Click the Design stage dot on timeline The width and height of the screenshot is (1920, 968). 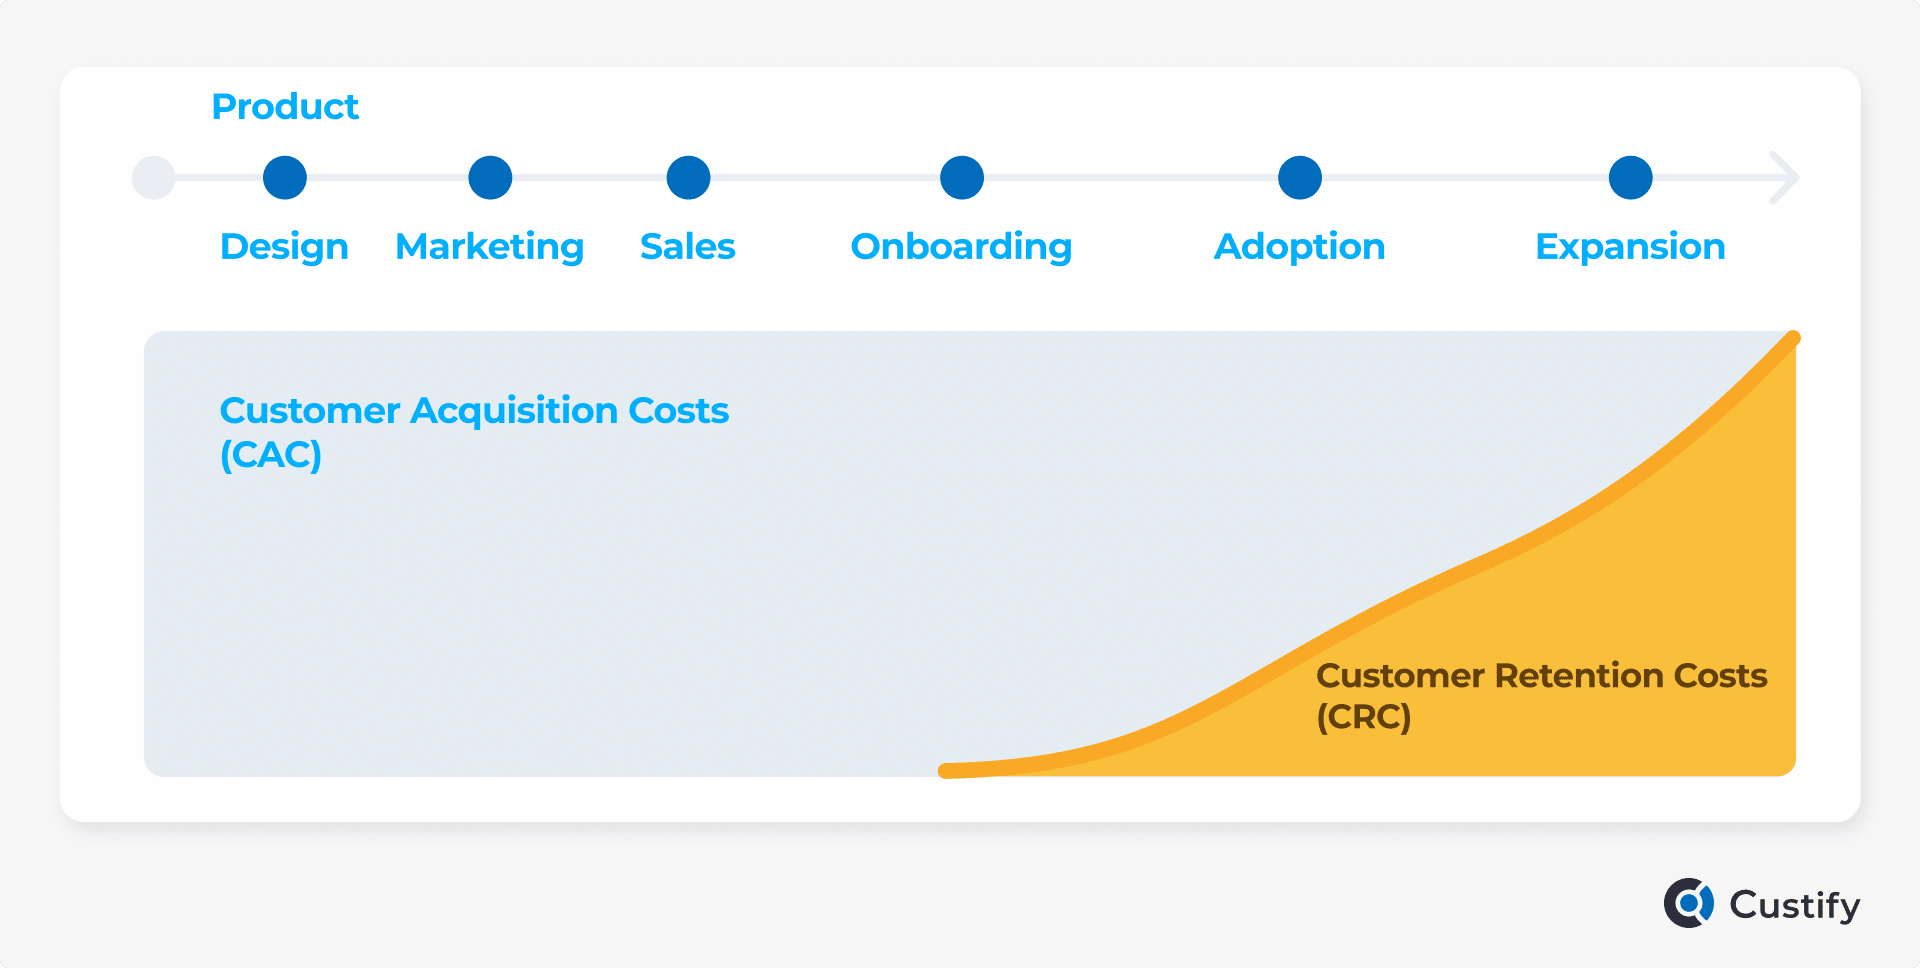pyautogui.click(x=285, y=178)
